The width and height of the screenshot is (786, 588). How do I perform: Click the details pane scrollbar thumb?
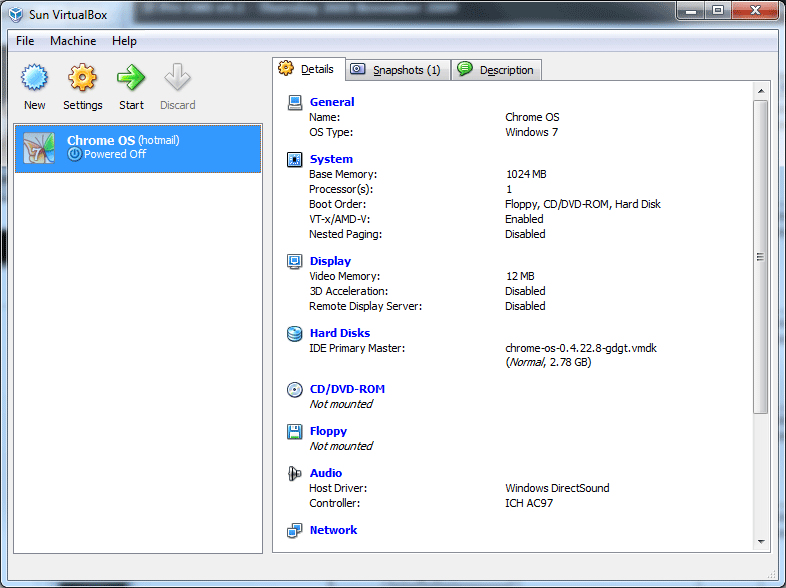761,257
